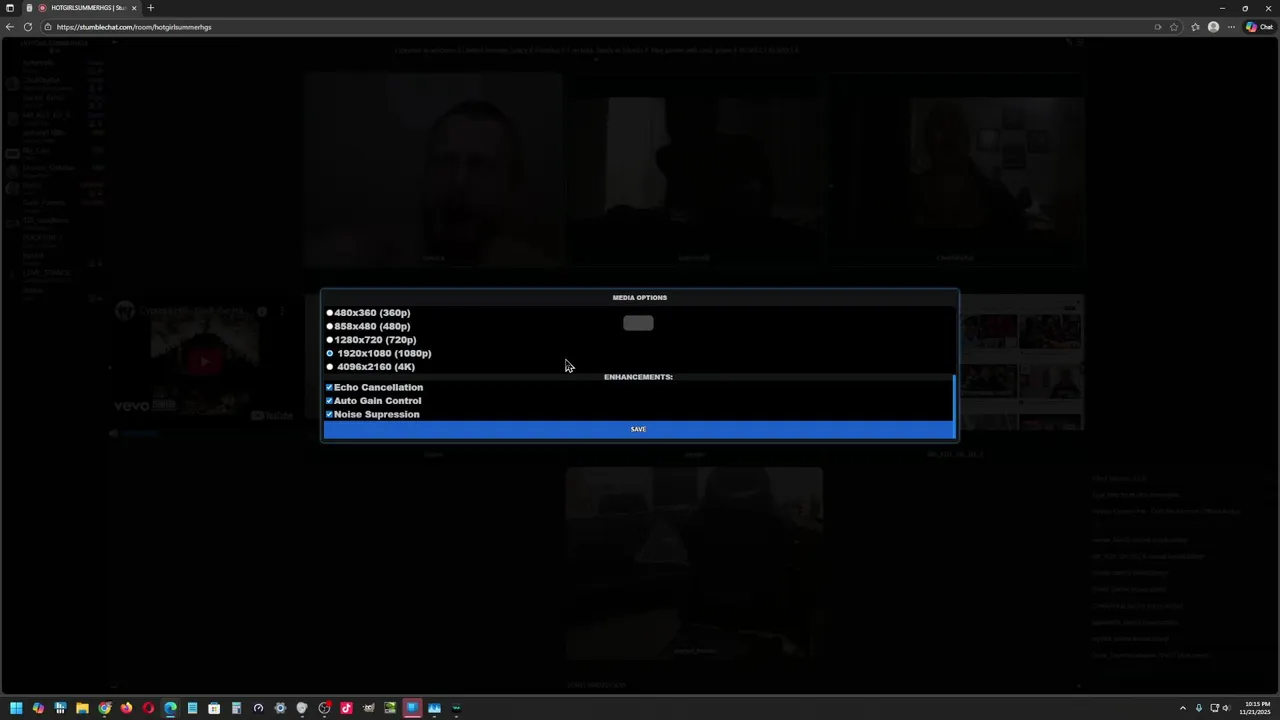Uncheck Auto Gain Control

pyautogui.click(x=329, y=401)
